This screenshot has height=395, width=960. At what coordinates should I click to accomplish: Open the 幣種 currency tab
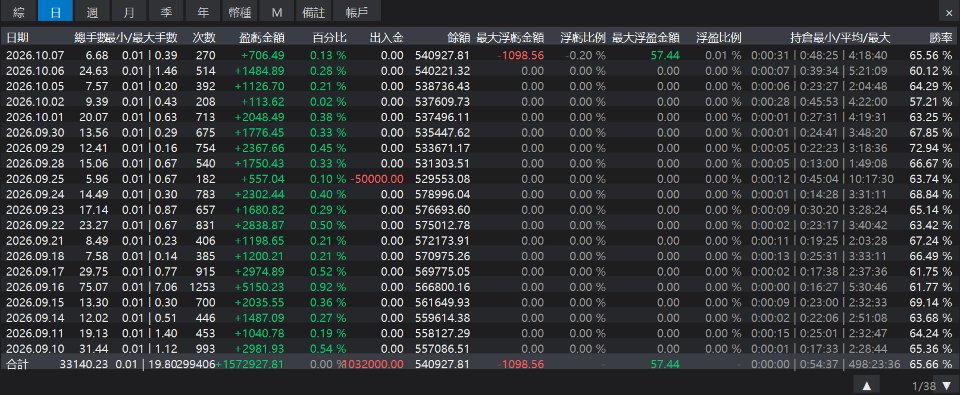click(239, 11)
